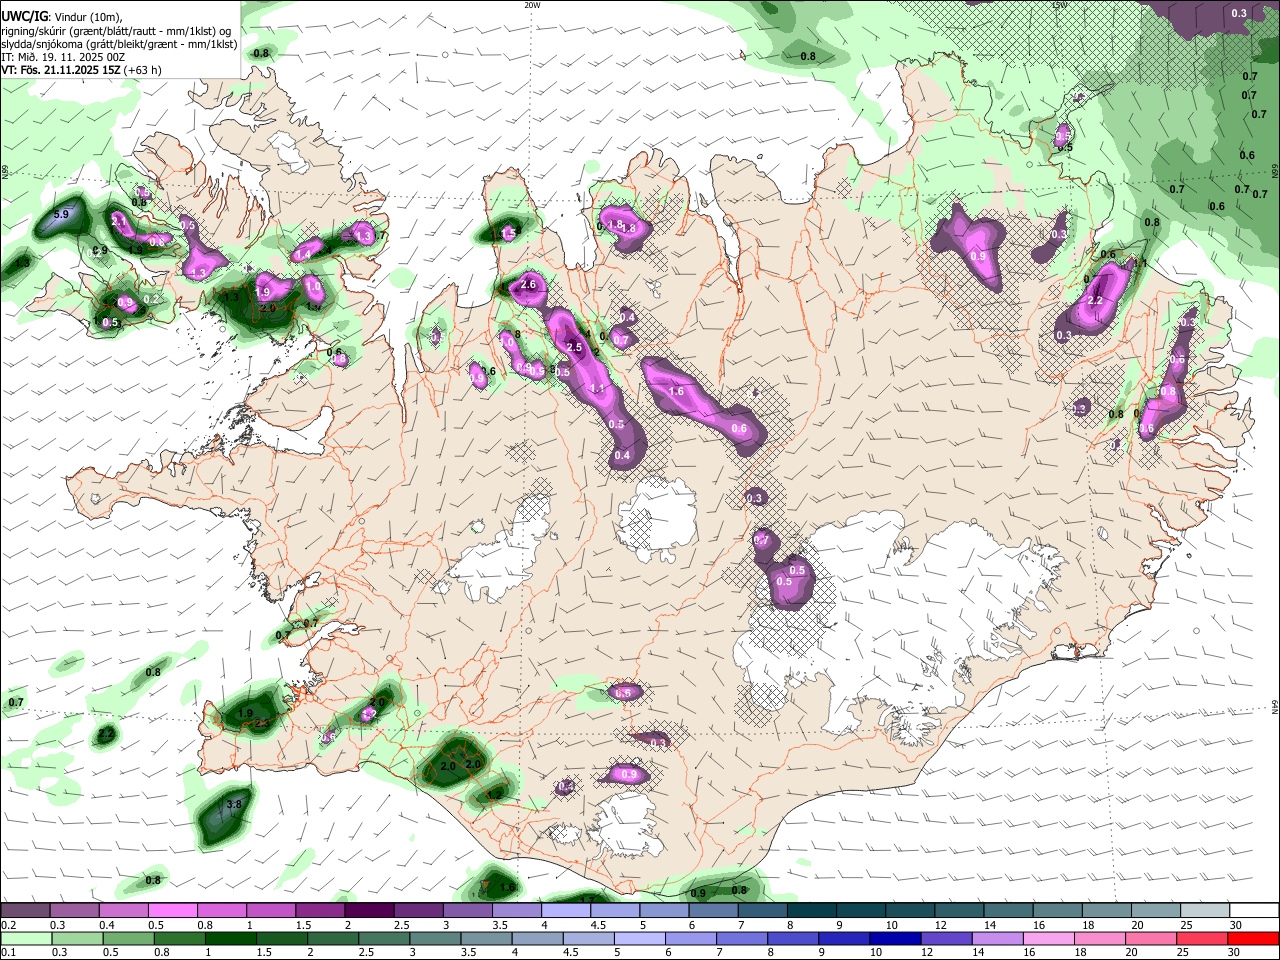Click the '66N' latitude label on right edge
The width and height of the screenshot is (1280, 960).
[1275, 172]
